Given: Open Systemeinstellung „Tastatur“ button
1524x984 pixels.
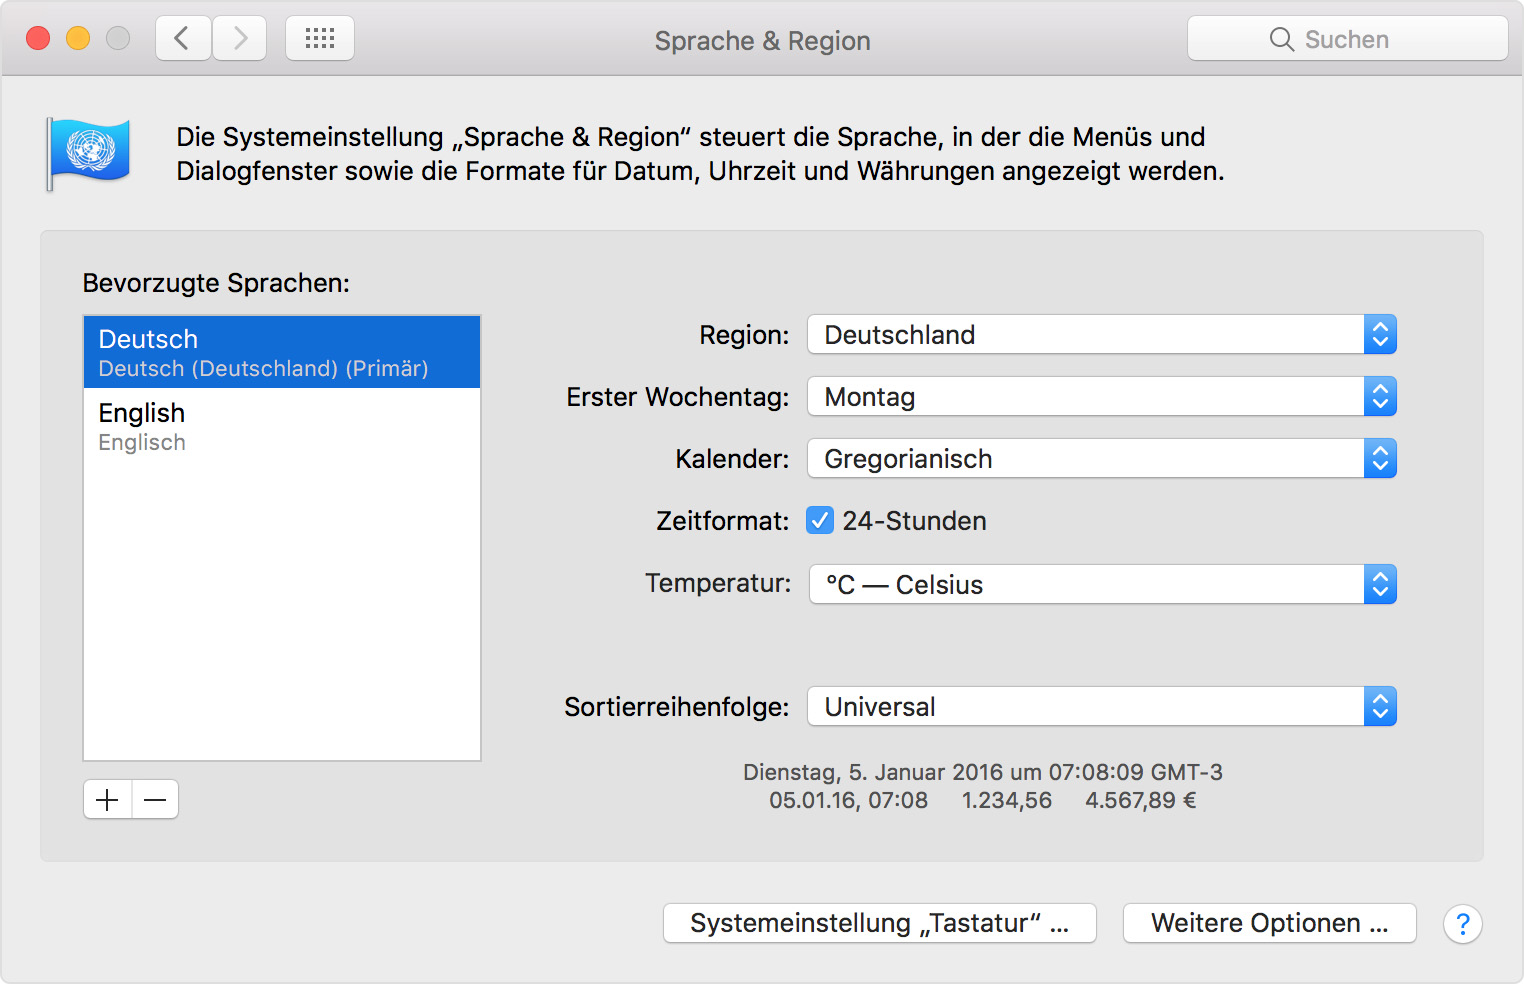Looking at the screenshot, I should point(880,923).
